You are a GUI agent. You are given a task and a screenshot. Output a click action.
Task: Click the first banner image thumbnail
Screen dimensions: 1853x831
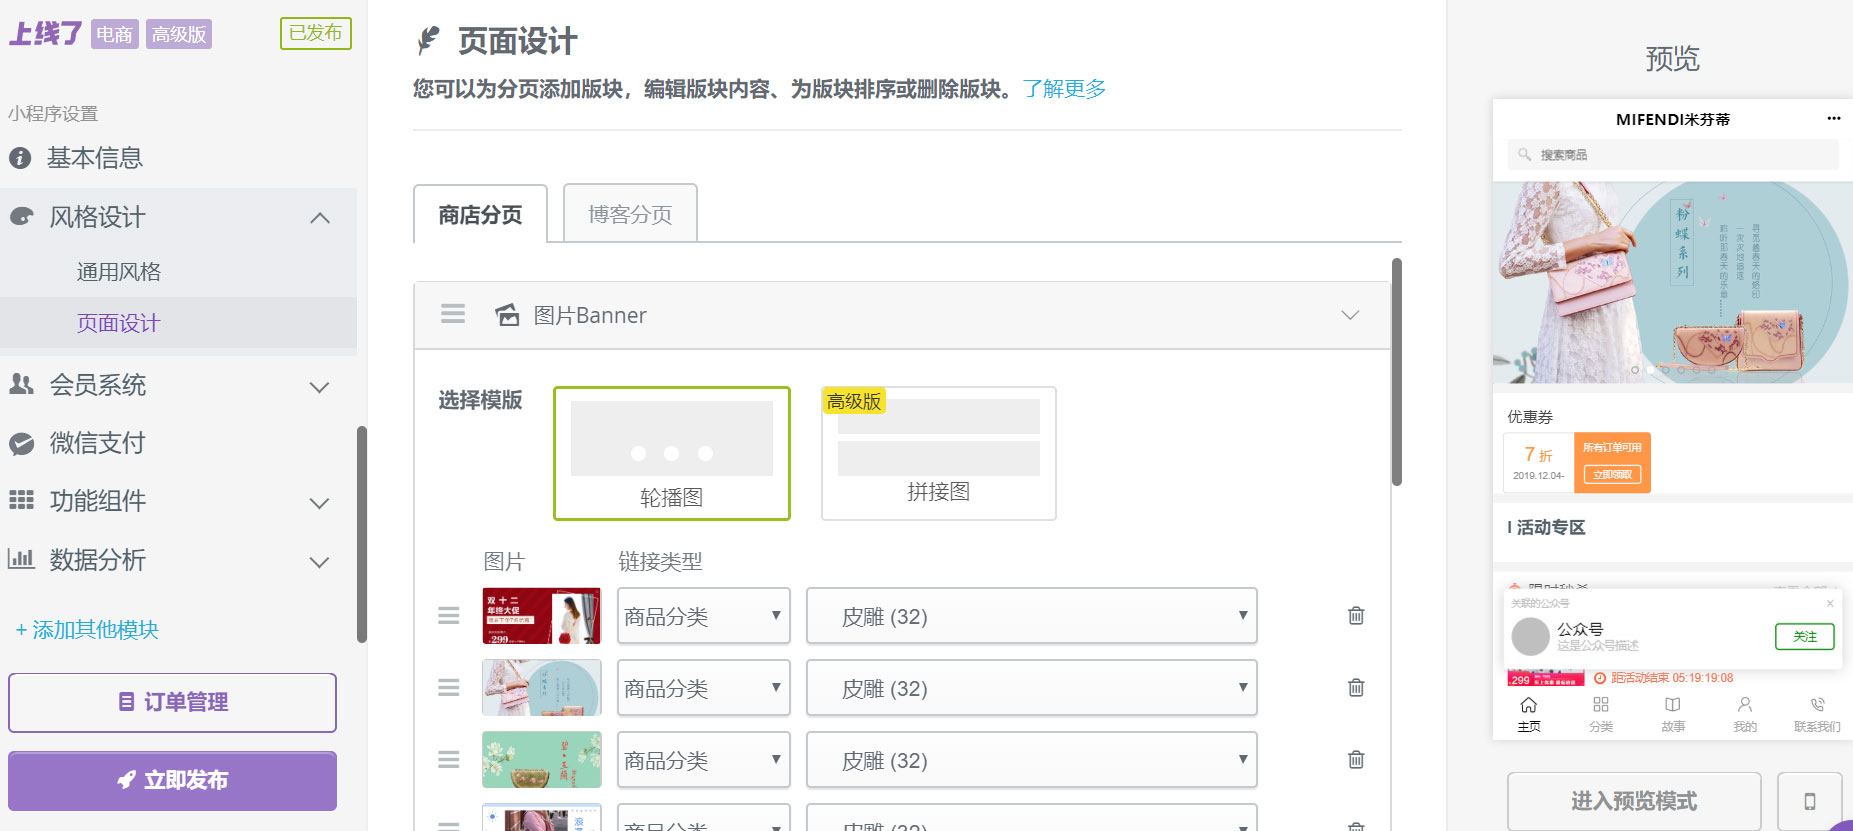[x=541, y=616]
